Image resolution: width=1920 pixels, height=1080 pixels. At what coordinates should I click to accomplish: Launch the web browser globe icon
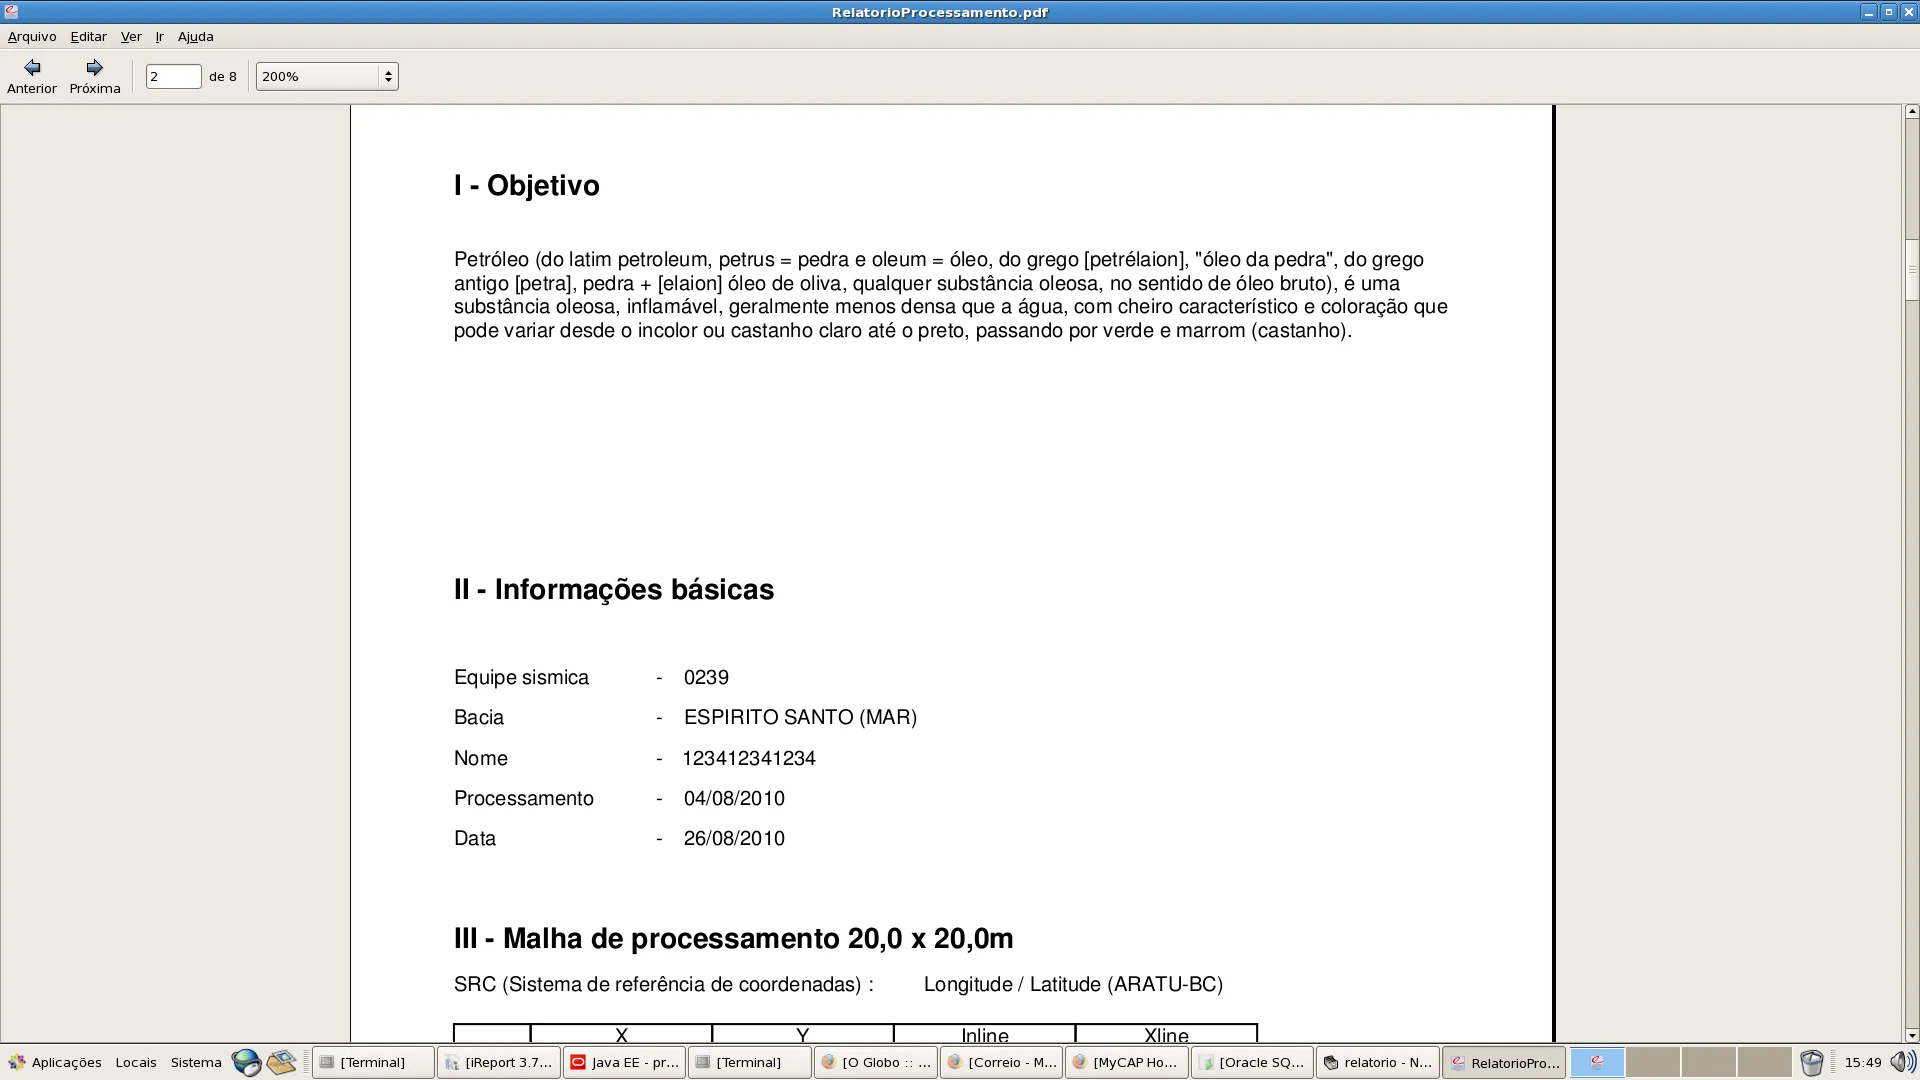(246, 1062)
